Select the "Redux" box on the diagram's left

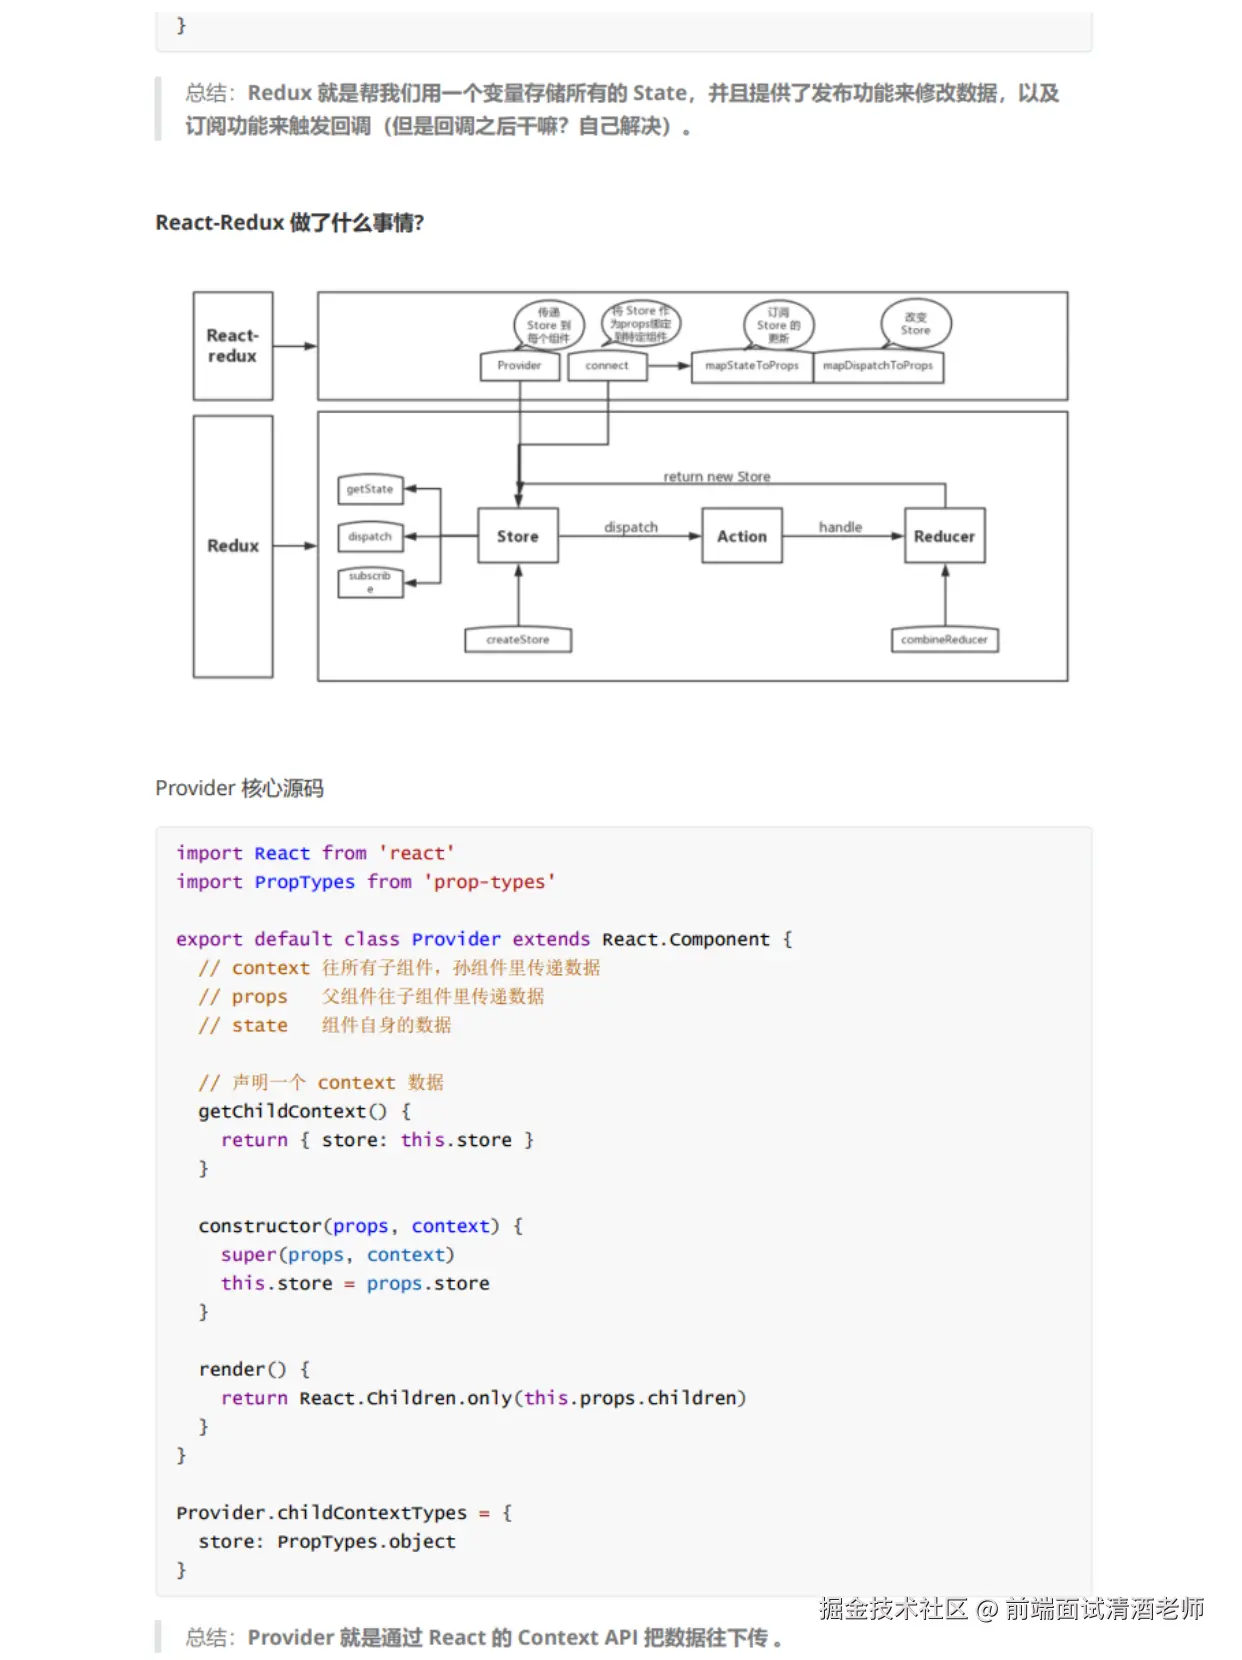coord(233,546)
